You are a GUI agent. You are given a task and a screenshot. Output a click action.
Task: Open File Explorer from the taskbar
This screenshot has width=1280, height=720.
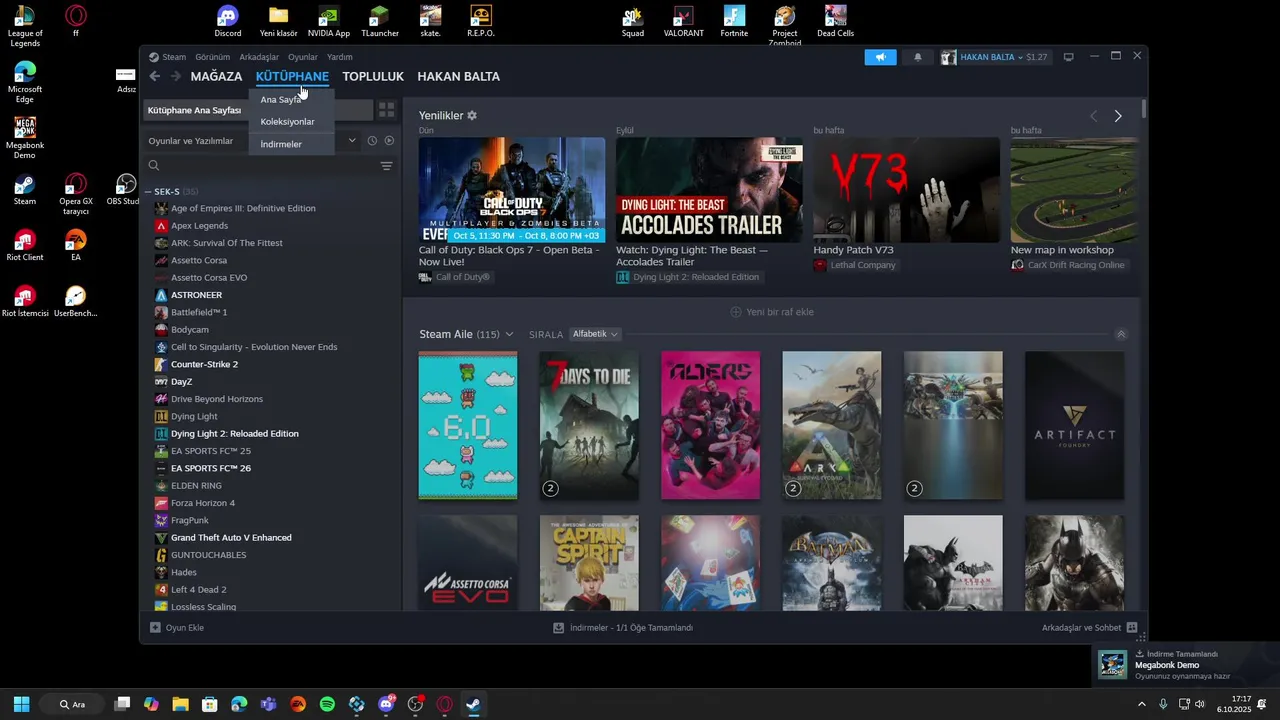(180, 704)
